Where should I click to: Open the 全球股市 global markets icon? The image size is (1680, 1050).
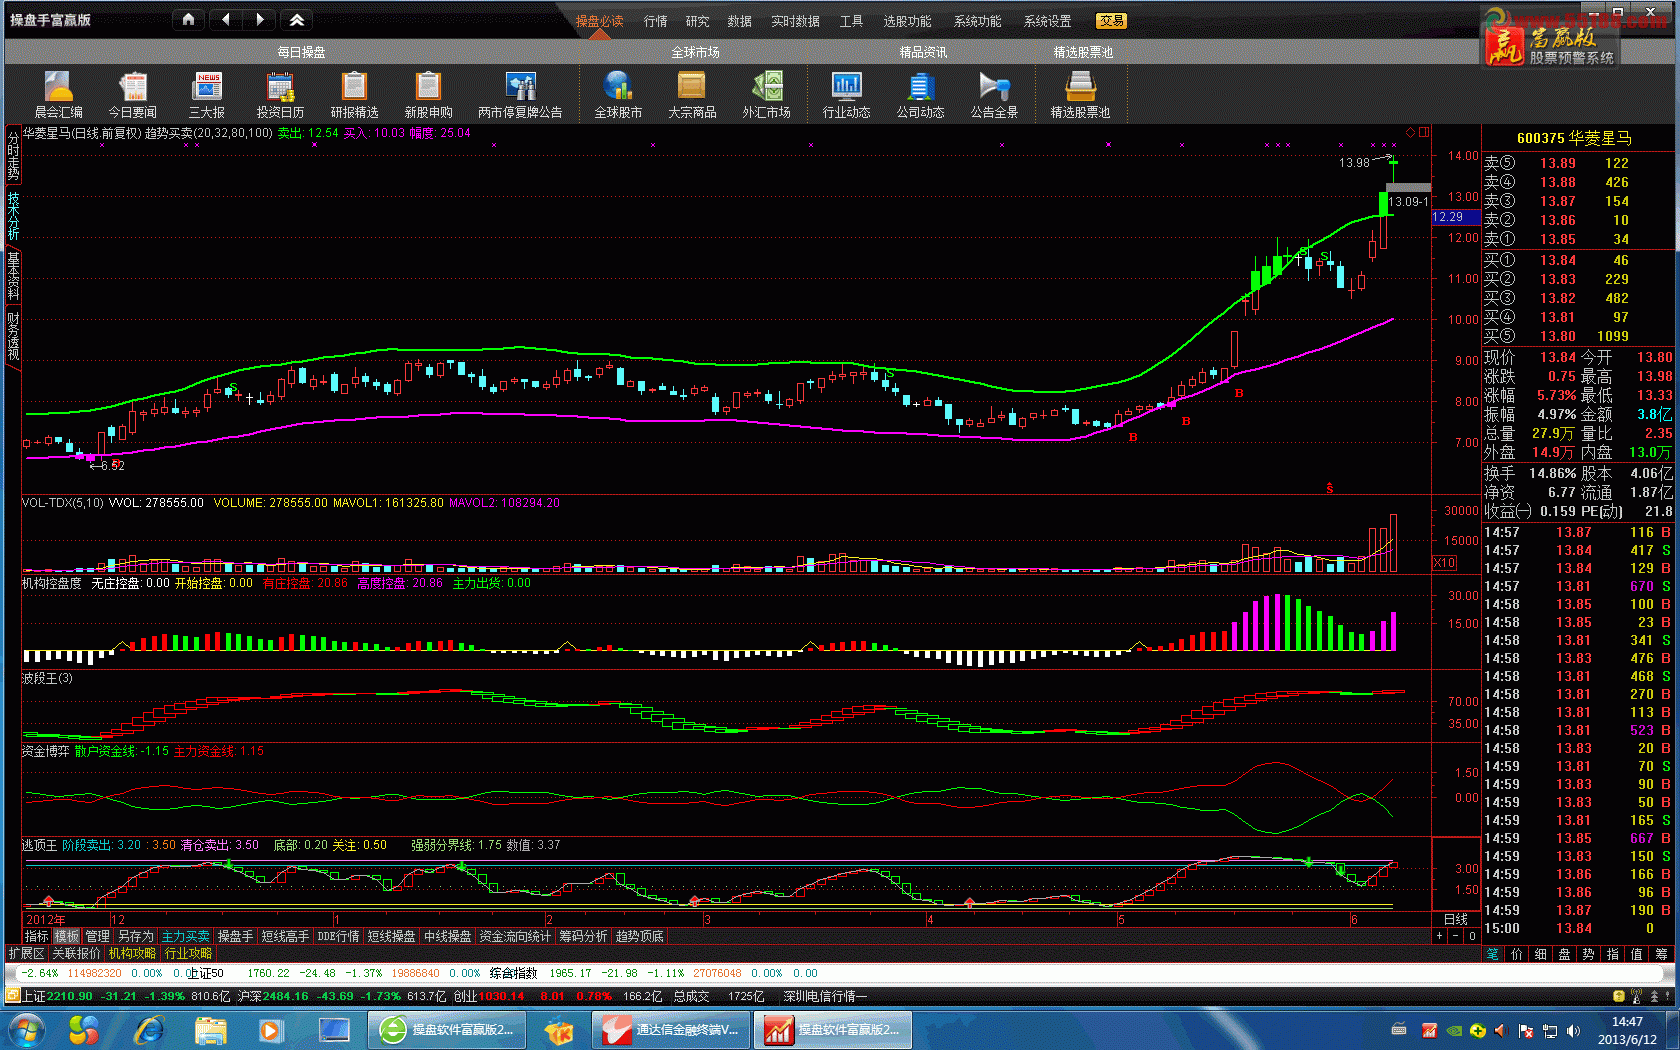point(618,95)
